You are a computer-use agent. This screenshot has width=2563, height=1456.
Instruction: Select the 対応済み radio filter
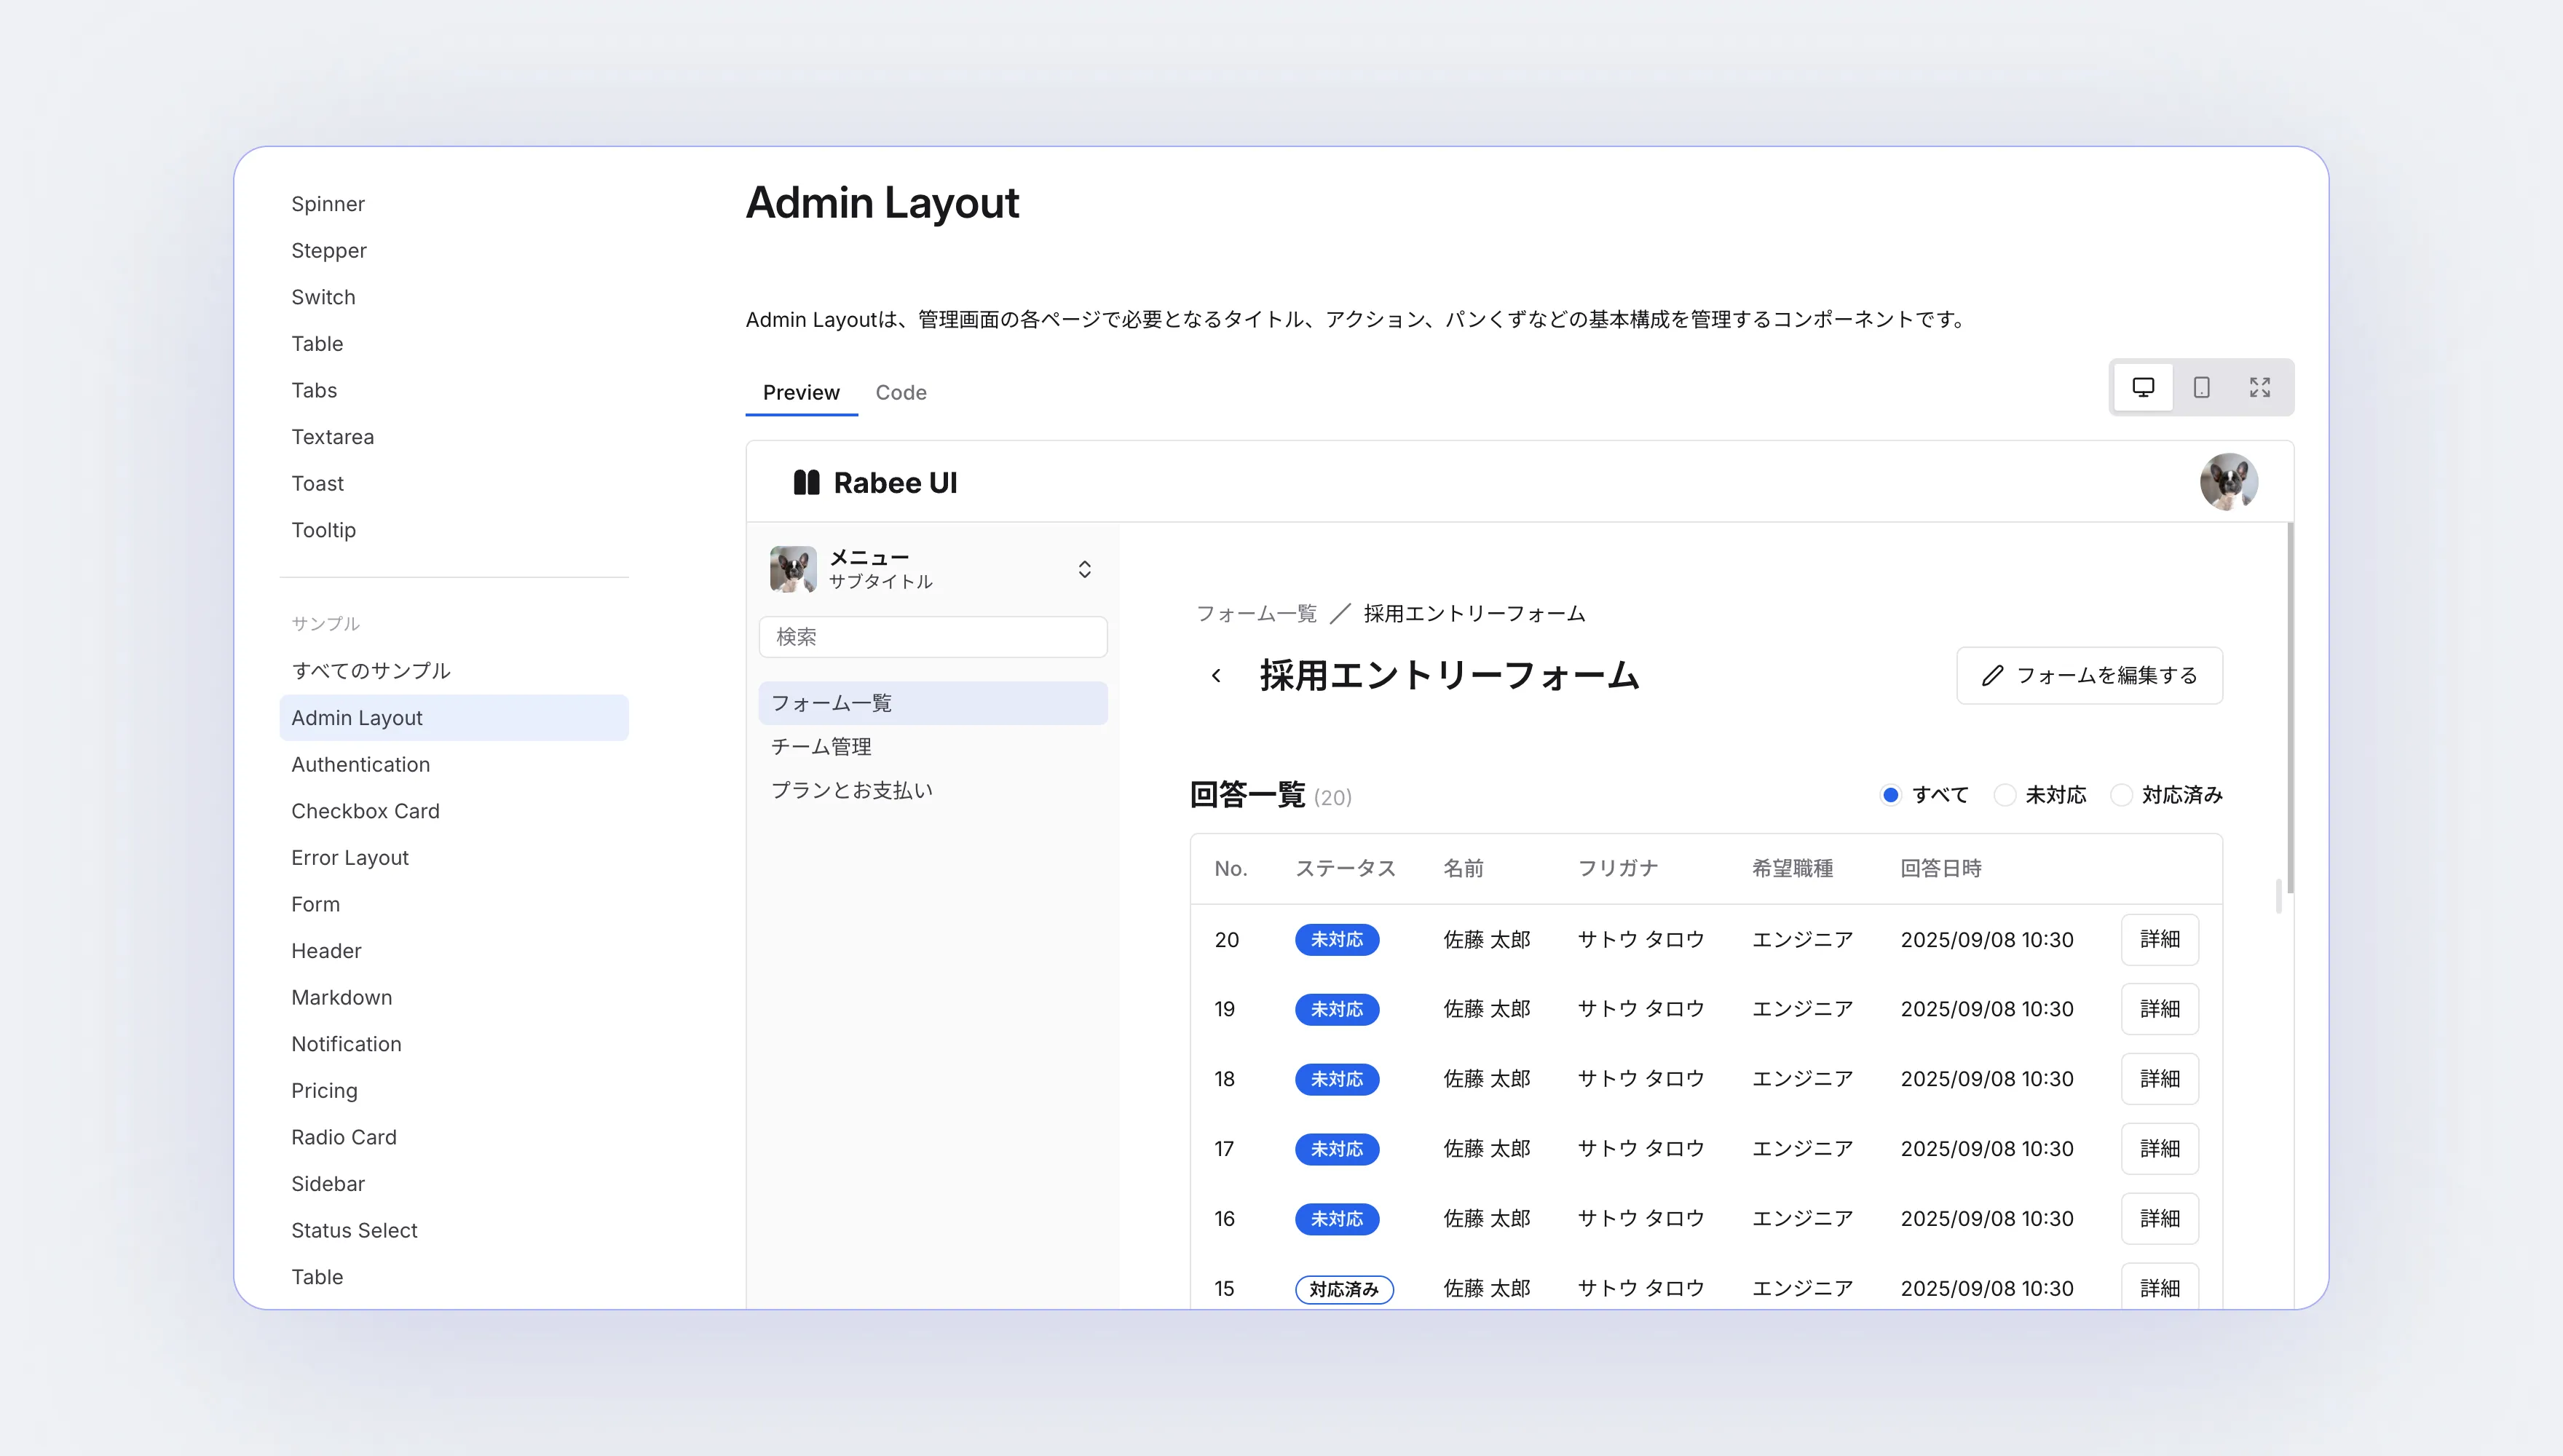[2121, 795]
